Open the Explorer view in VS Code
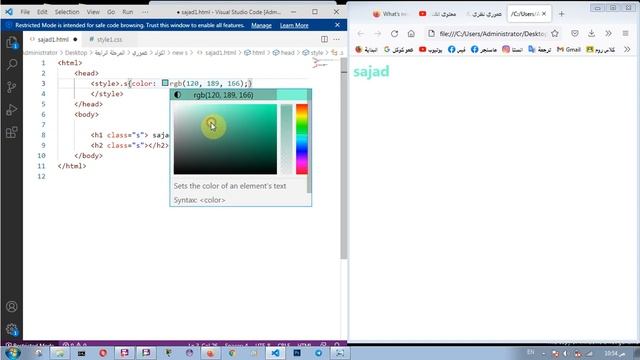The image size is (640, 360). click(11, 42)
